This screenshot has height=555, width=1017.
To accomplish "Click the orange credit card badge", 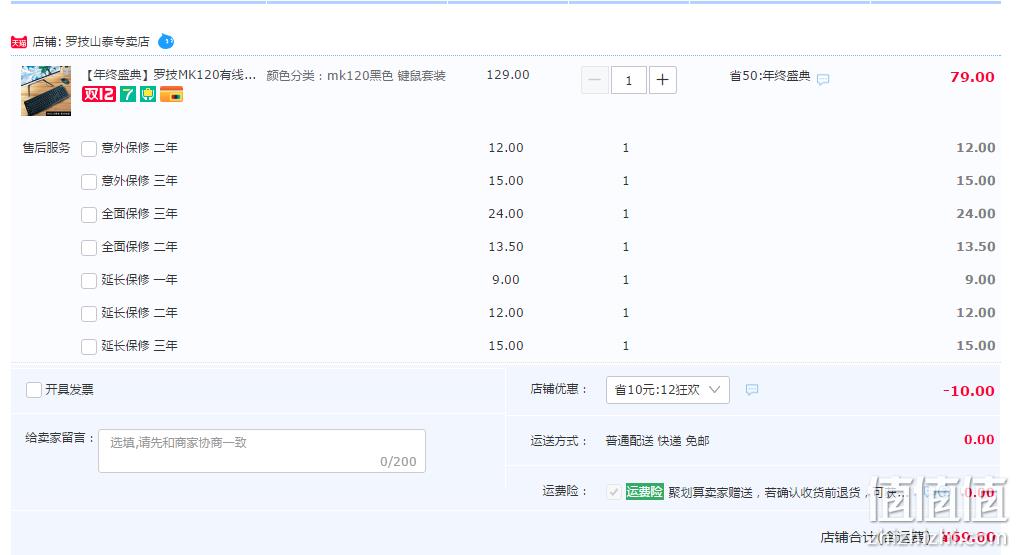I will tap(172, 95).
